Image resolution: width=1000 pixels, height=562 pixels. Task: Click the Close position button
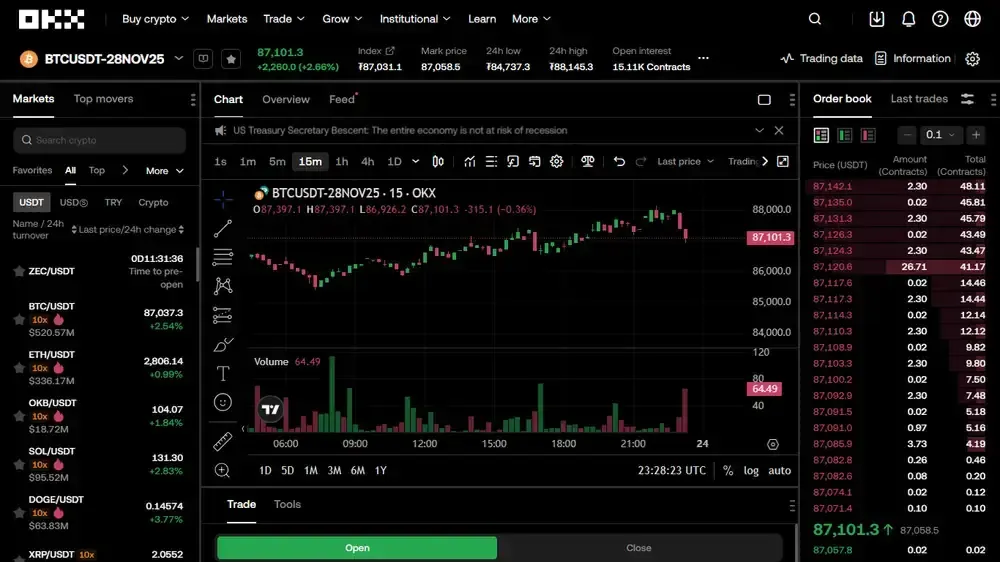coord(639,548)
